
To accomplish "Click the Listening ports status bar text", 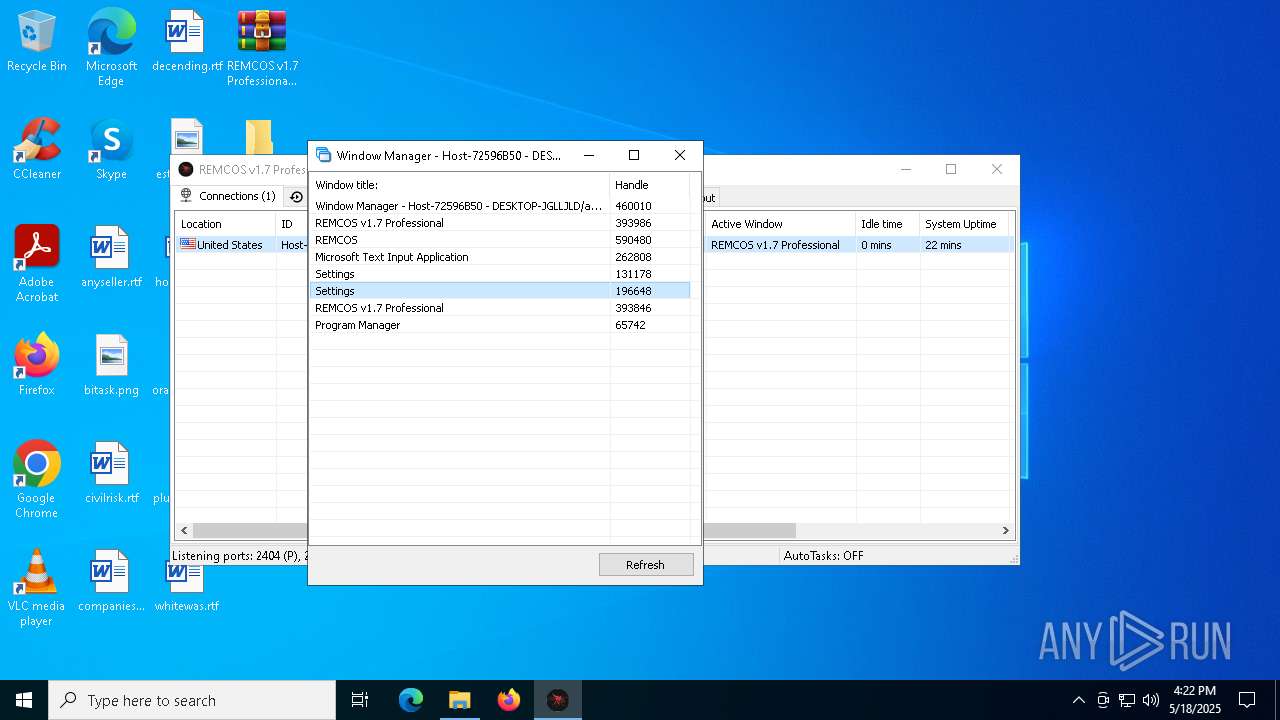I will tap(238, 556).
